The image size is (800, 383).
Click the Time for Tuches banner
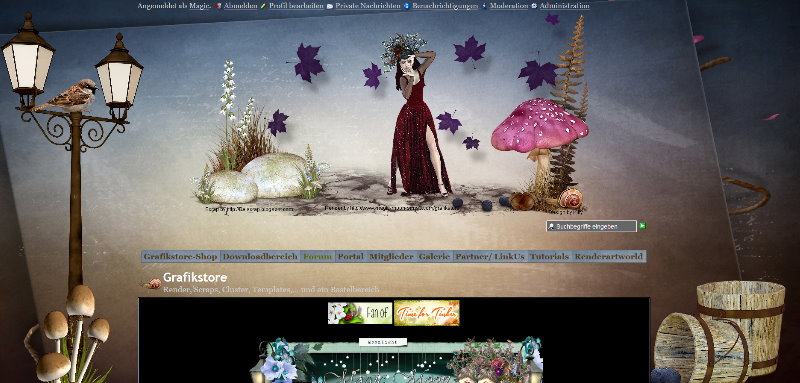427,313
